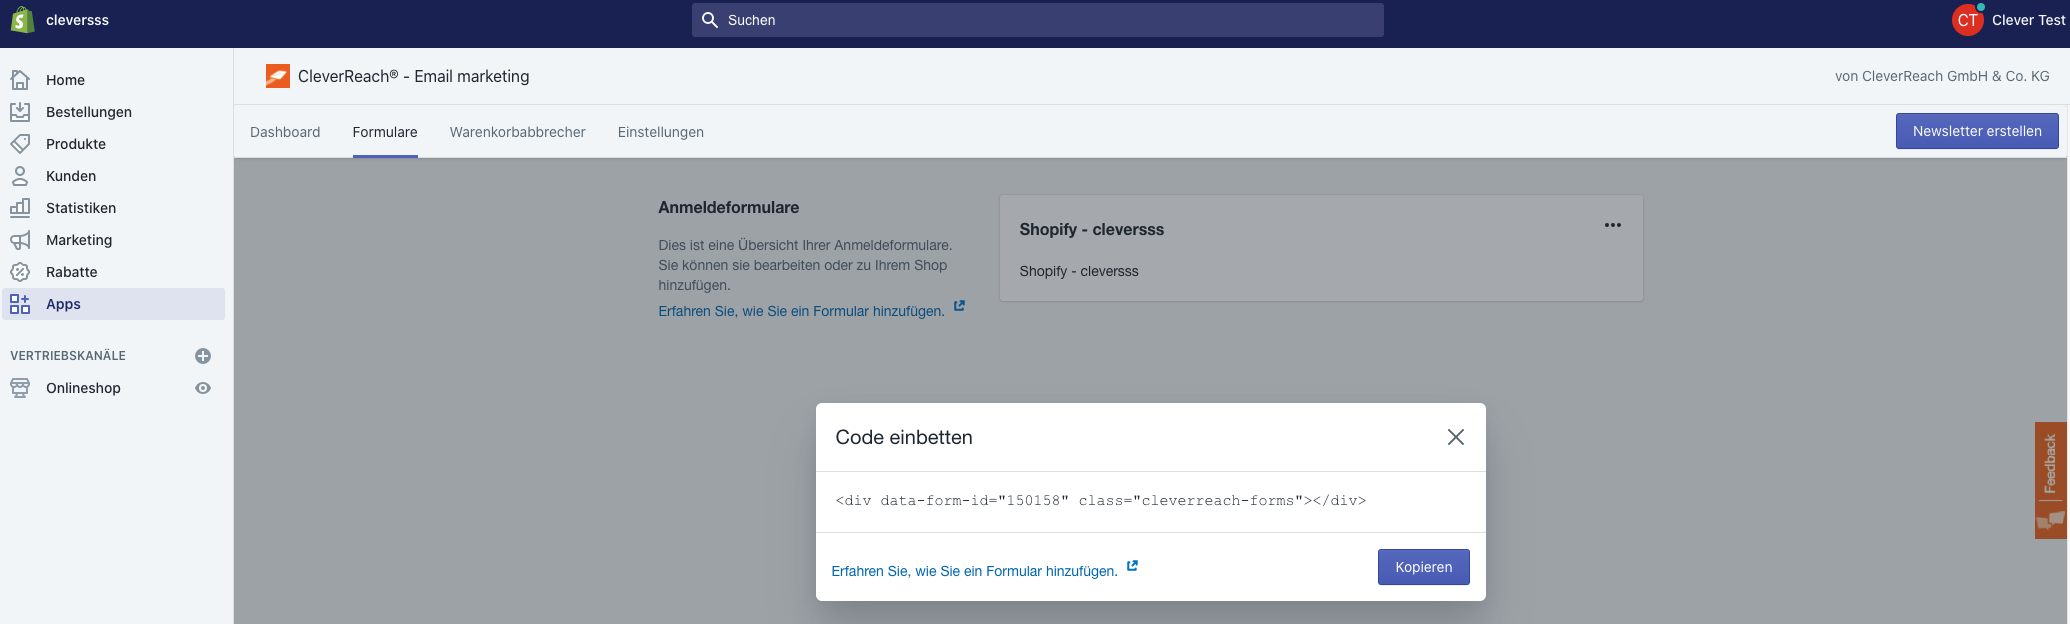Click external link icon under Anmeldeformulare

pyautogui.click(x=959, y=306)
